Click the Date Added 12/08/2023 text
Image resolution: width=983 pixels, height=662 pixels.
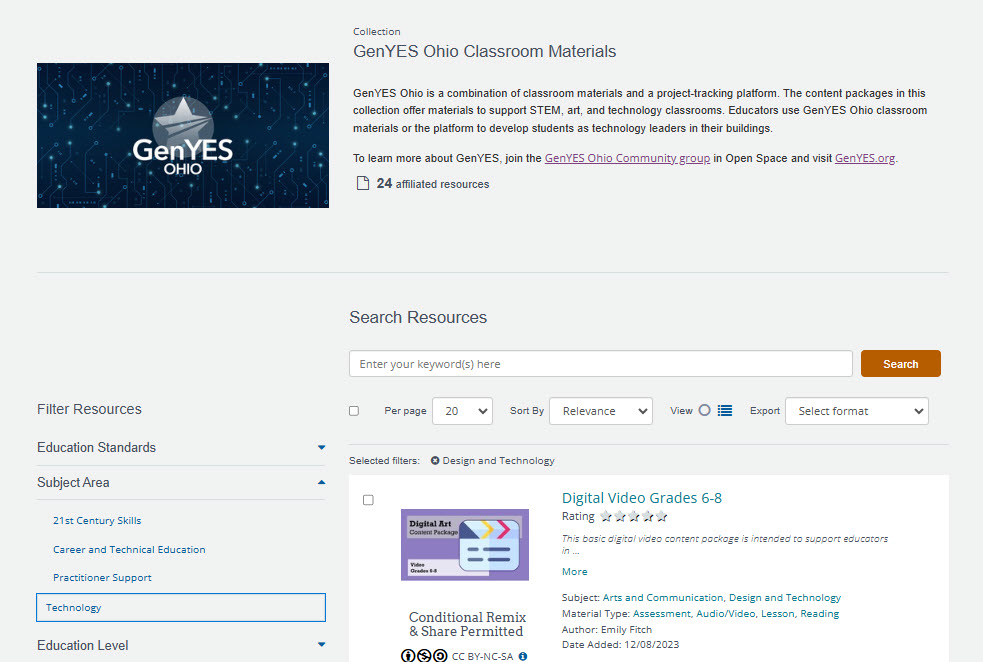[621, 644]
